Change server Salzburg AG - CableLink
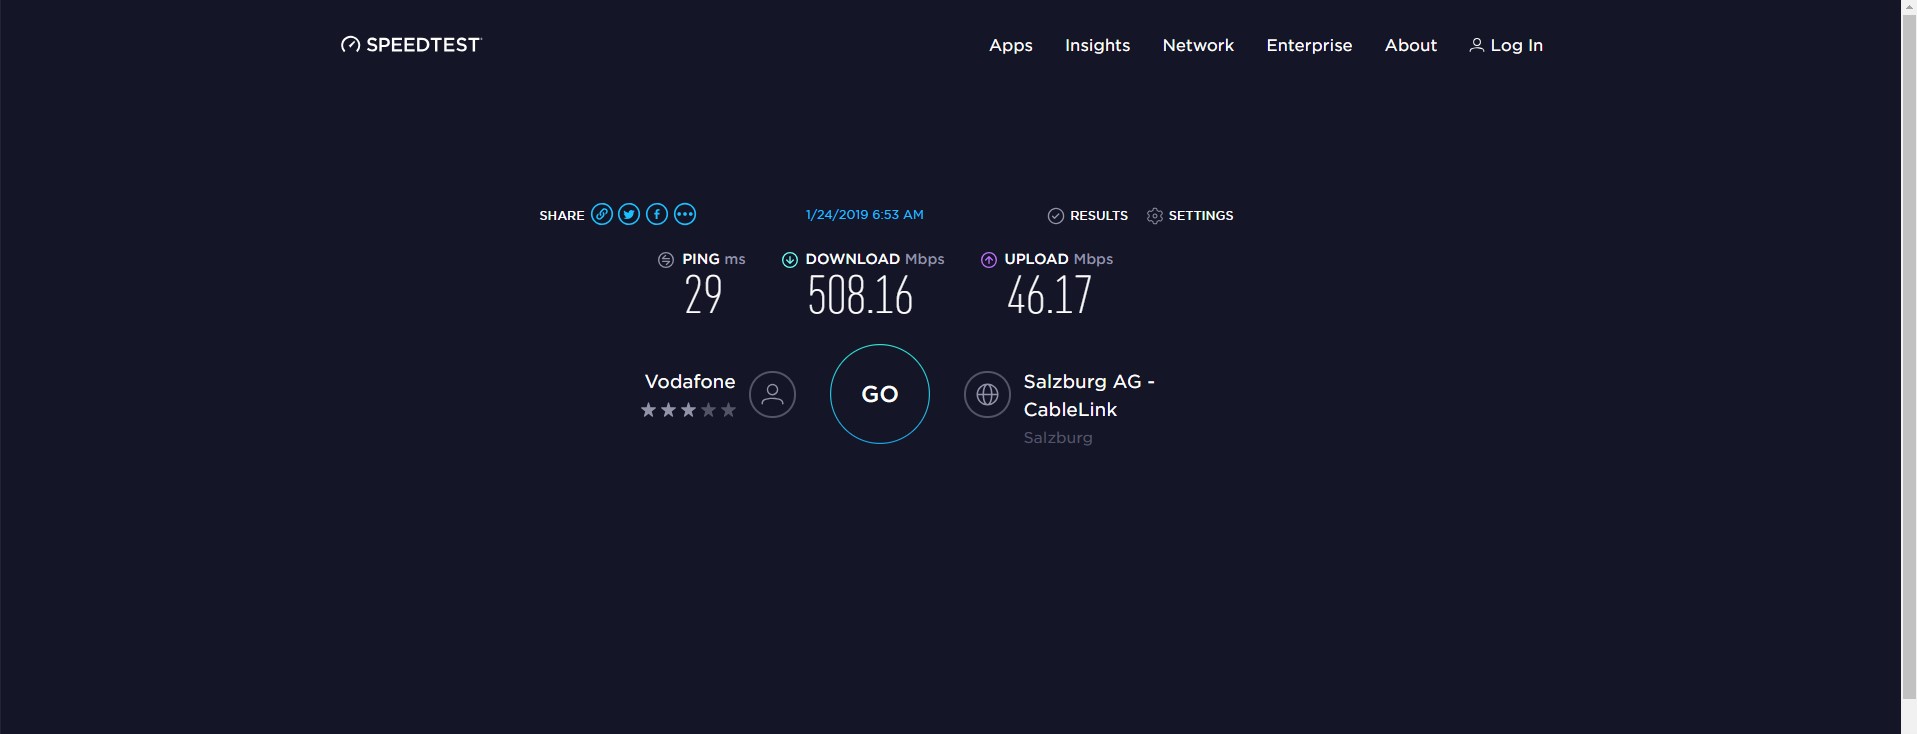Viewport: 1917px width, 734px height. coord(1089,395)
